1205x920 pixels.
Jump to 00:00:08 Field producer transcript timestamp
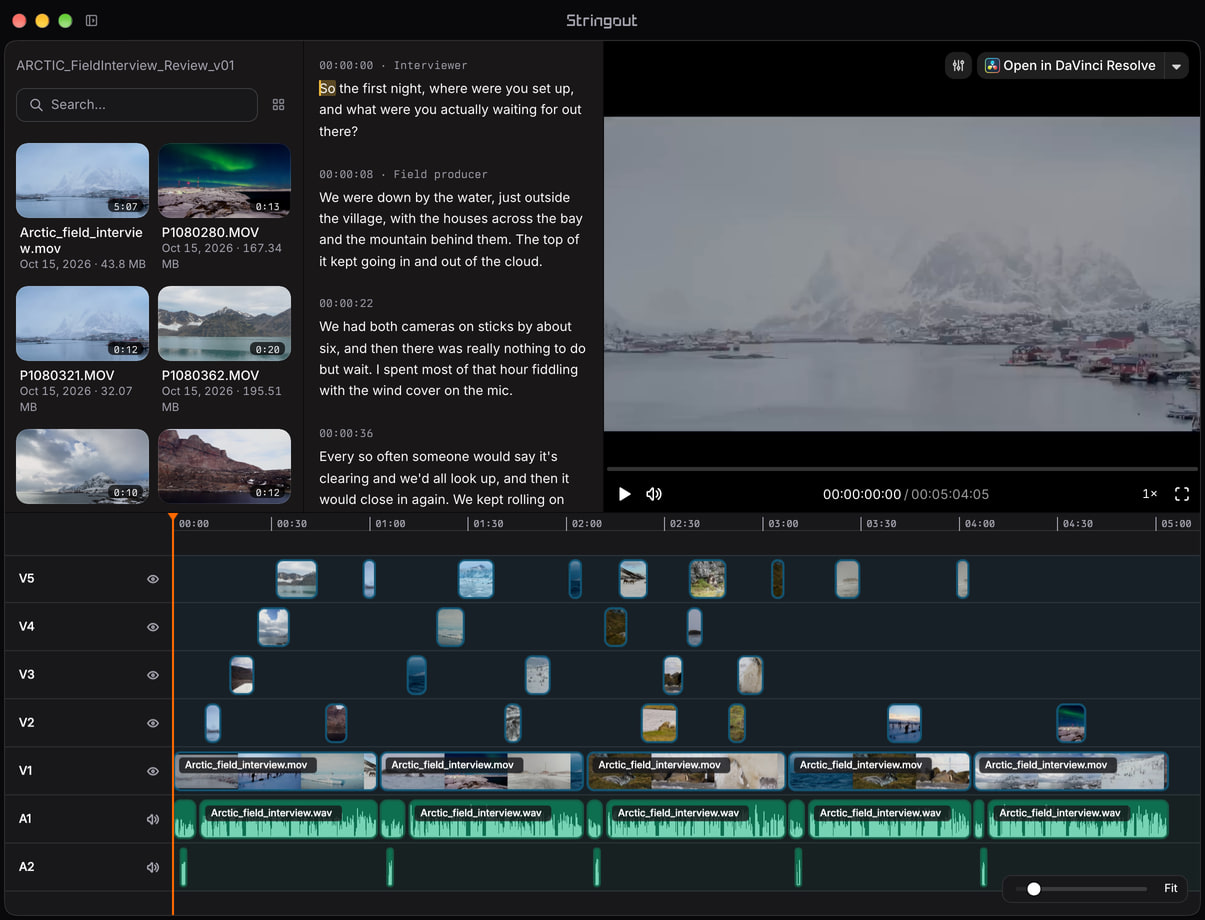pos(403,174)
